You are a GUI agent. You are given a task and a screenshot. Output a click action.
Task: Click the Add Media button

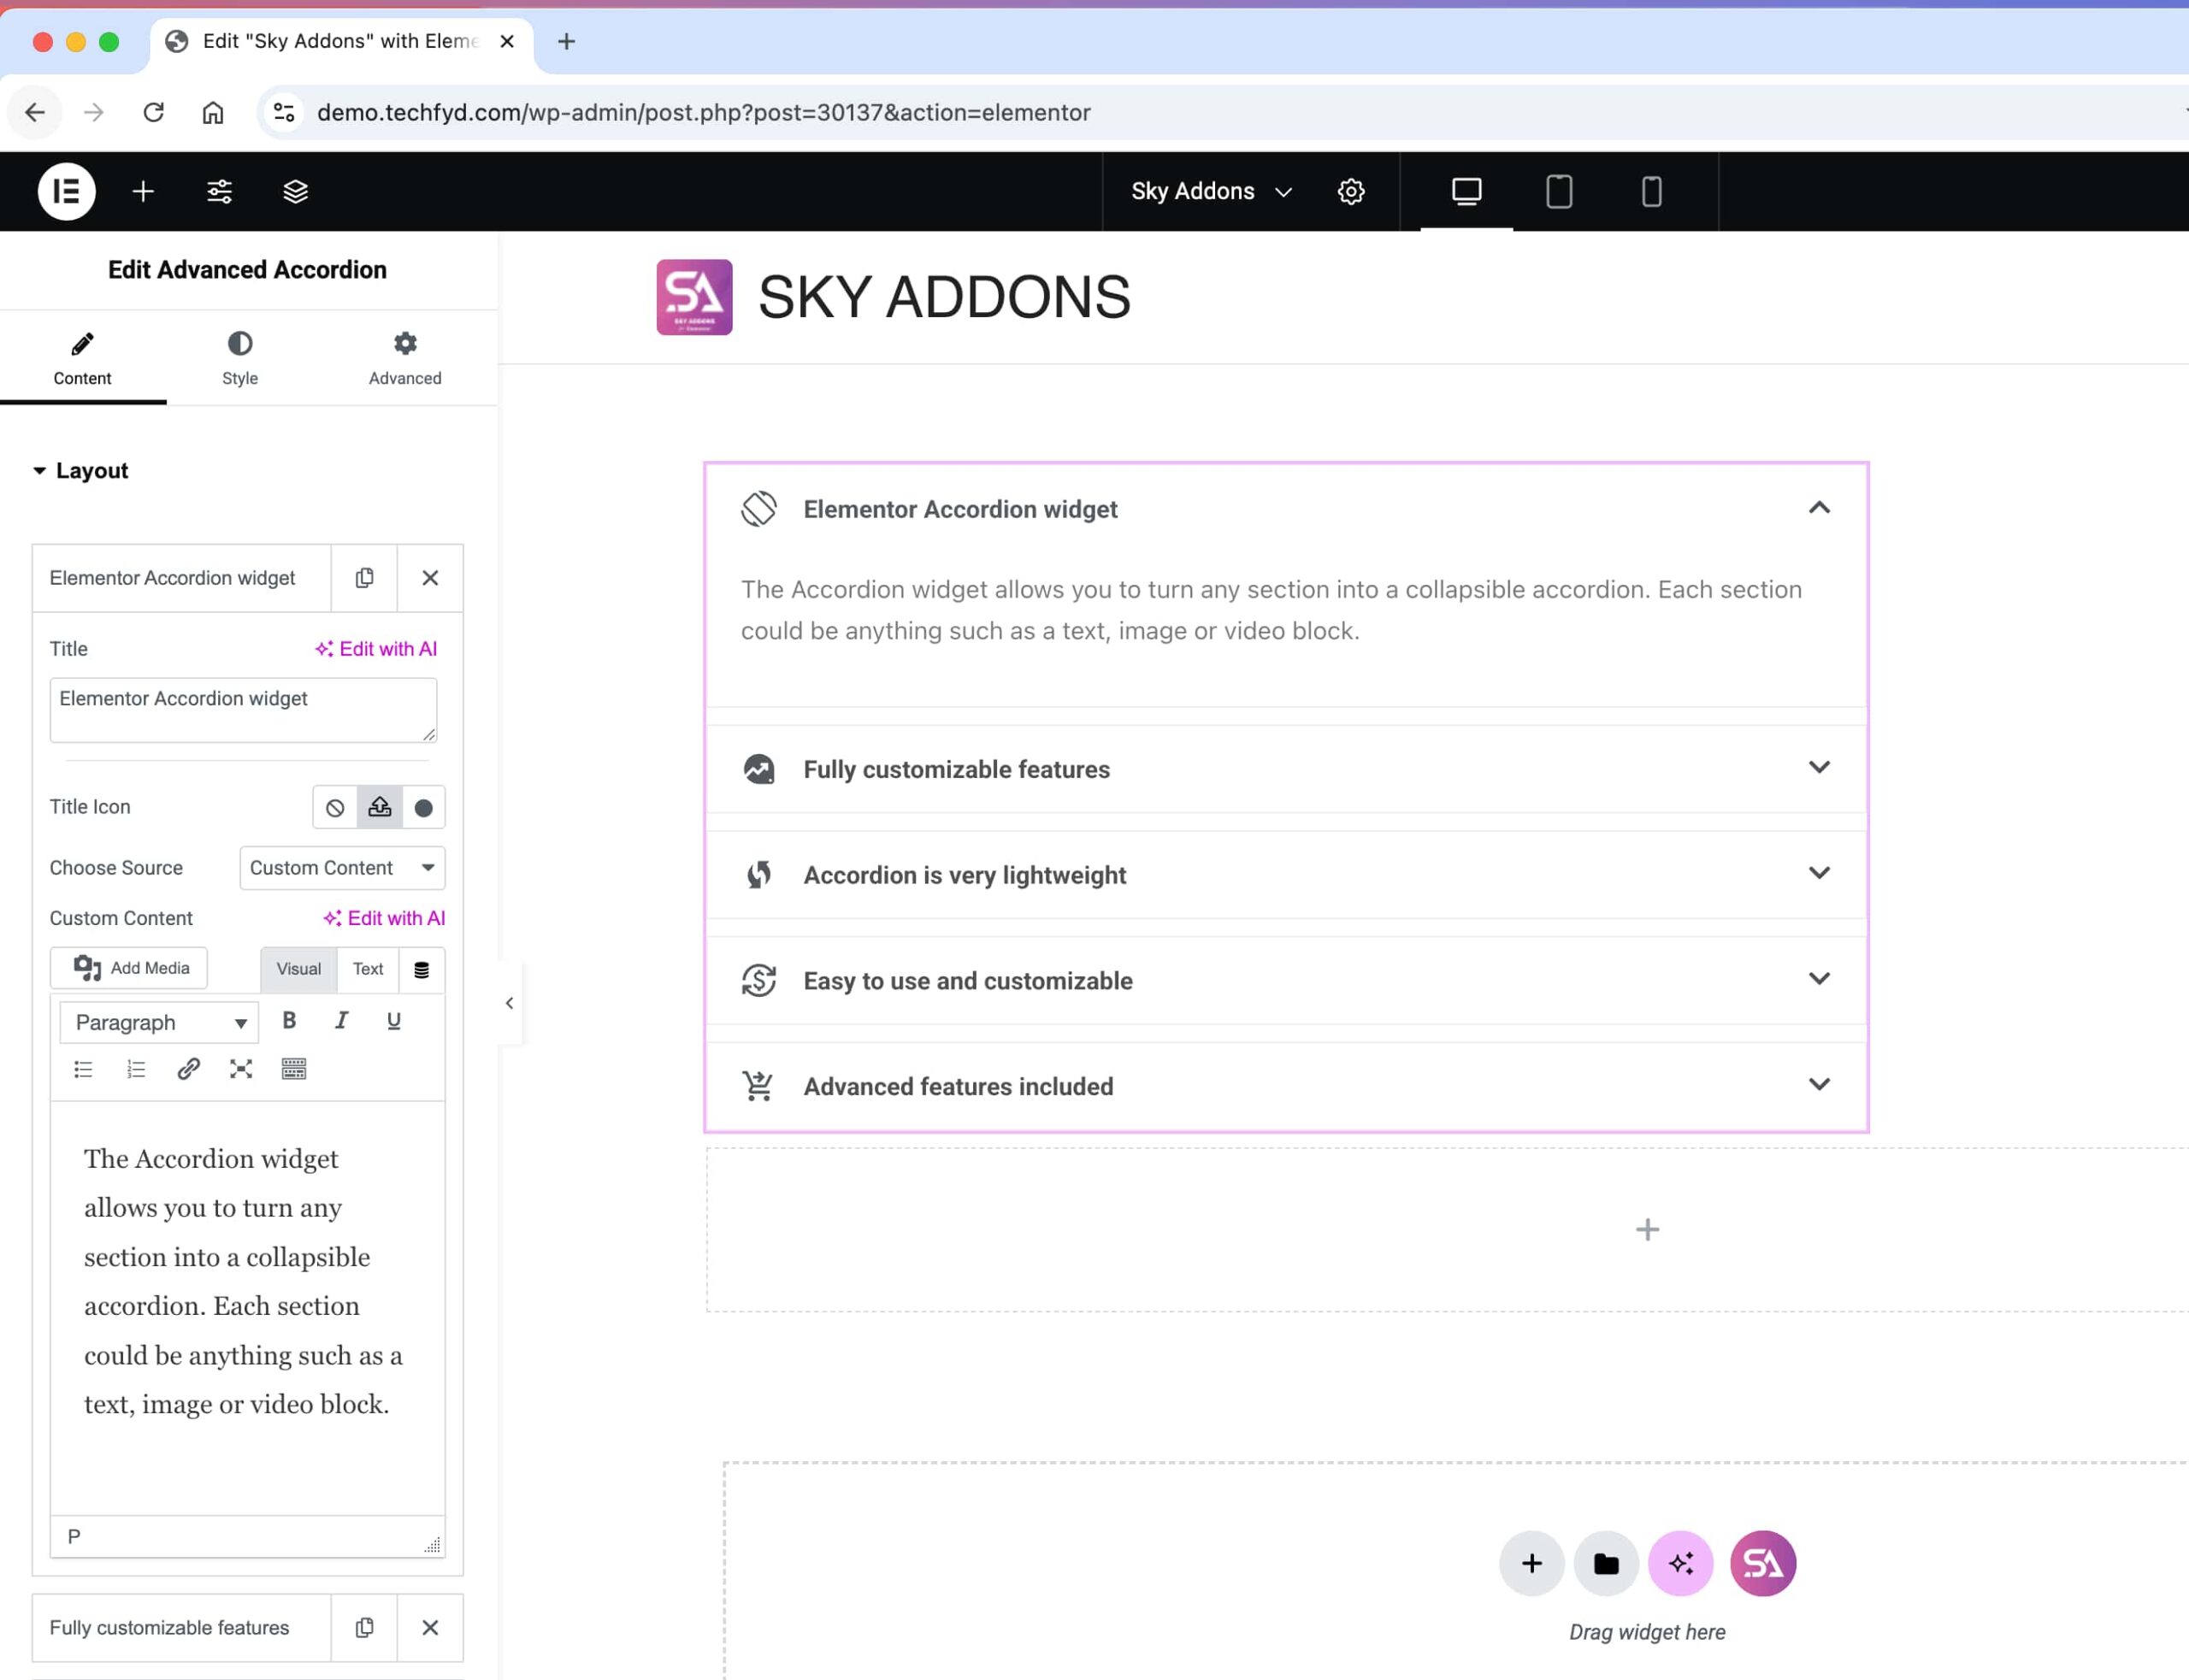(x=129, y=968)
